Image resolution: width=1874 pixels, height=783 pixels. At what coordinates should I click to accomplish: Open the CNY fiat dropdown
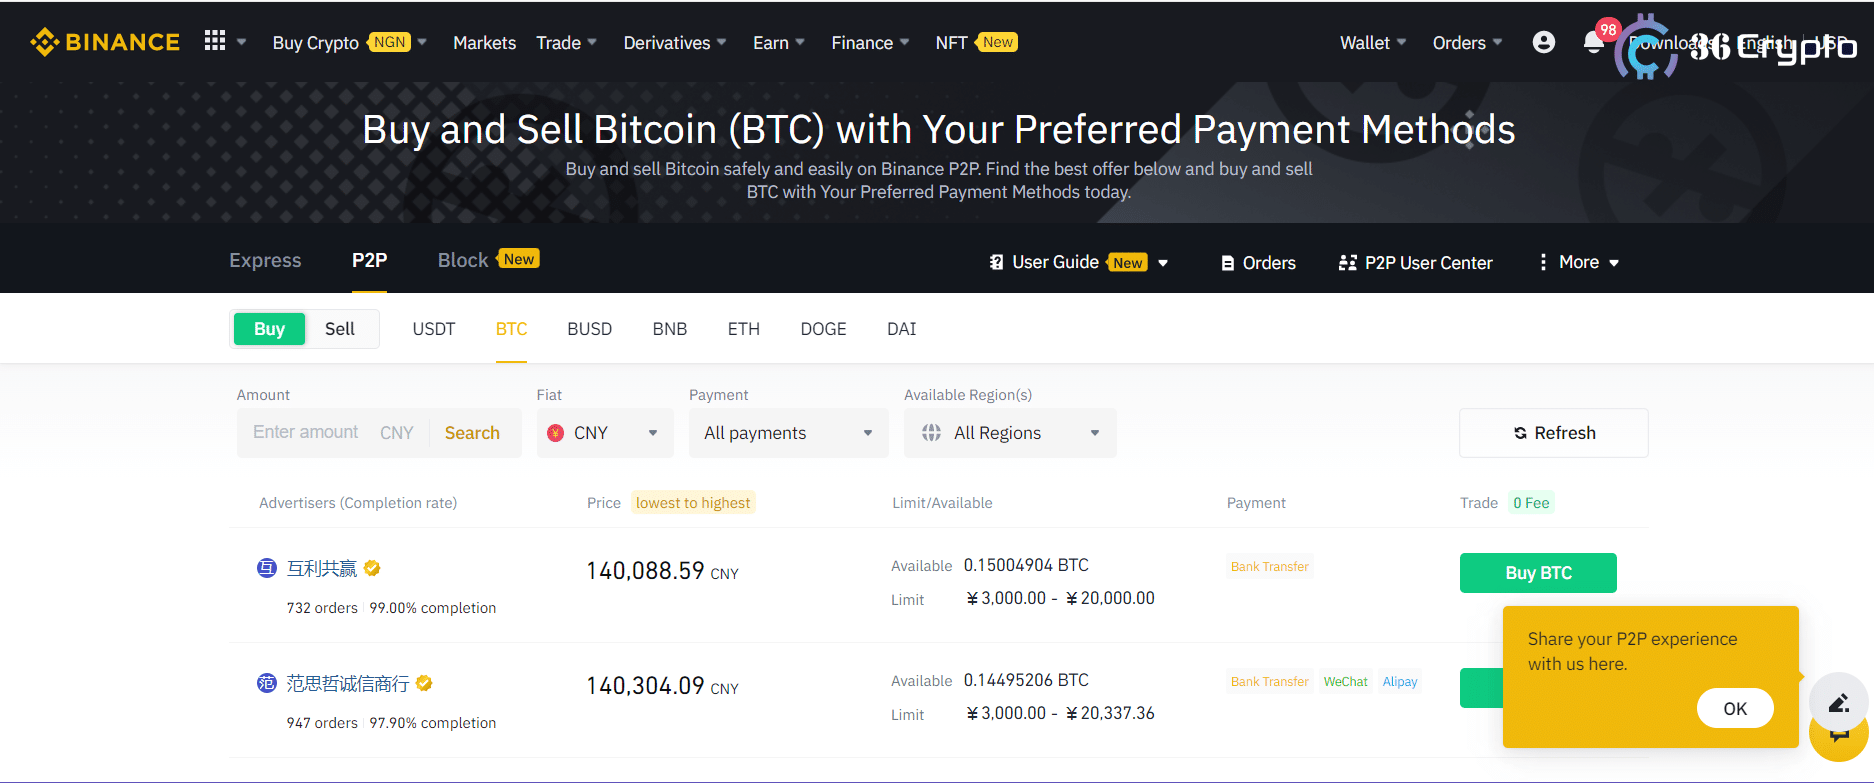click(x=604, y=433)
